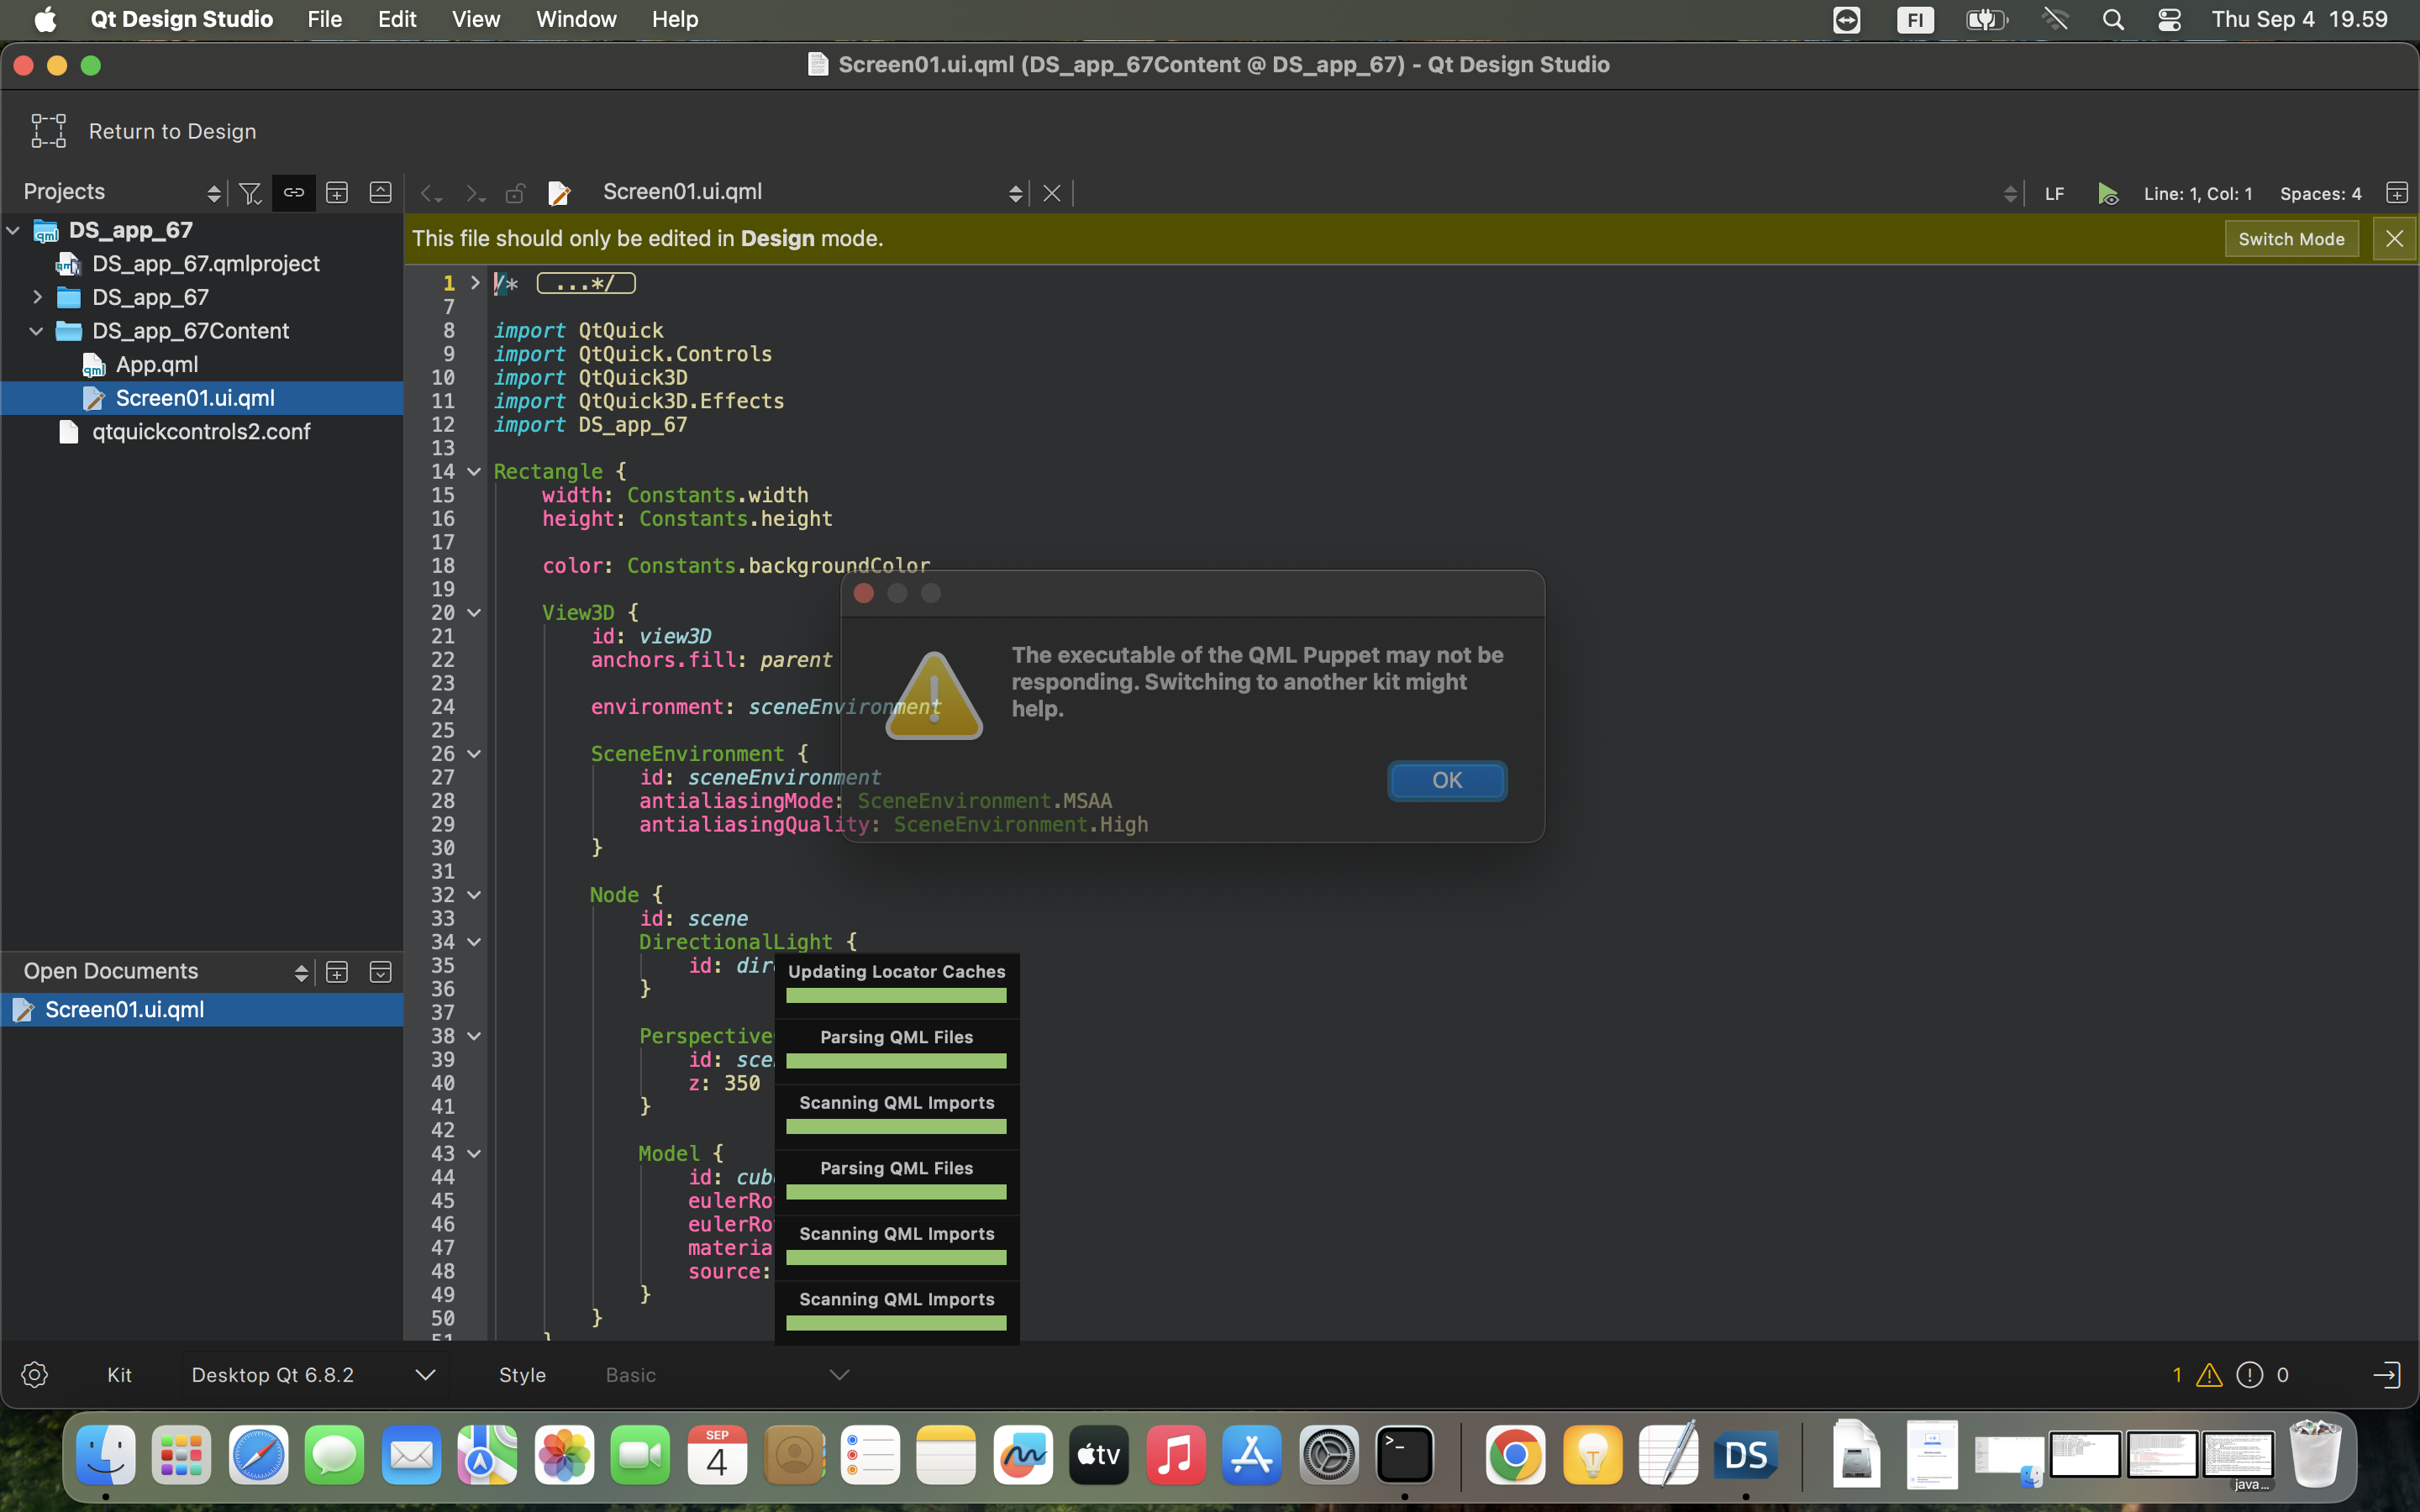2420x1512 pixels.
Task: Open the filter tree icon in Projects
Action: pyautogui.click(x=250, y=193)
